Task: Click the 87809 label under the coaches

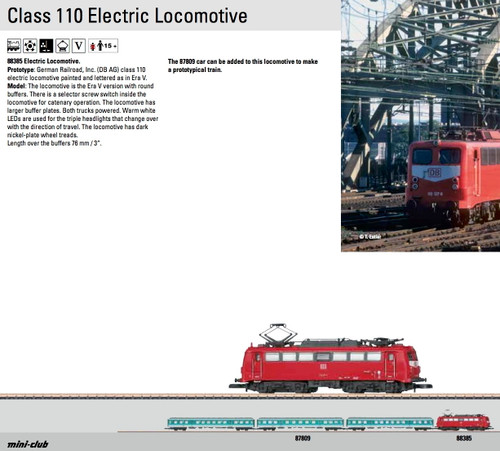Action: (302, 438)
